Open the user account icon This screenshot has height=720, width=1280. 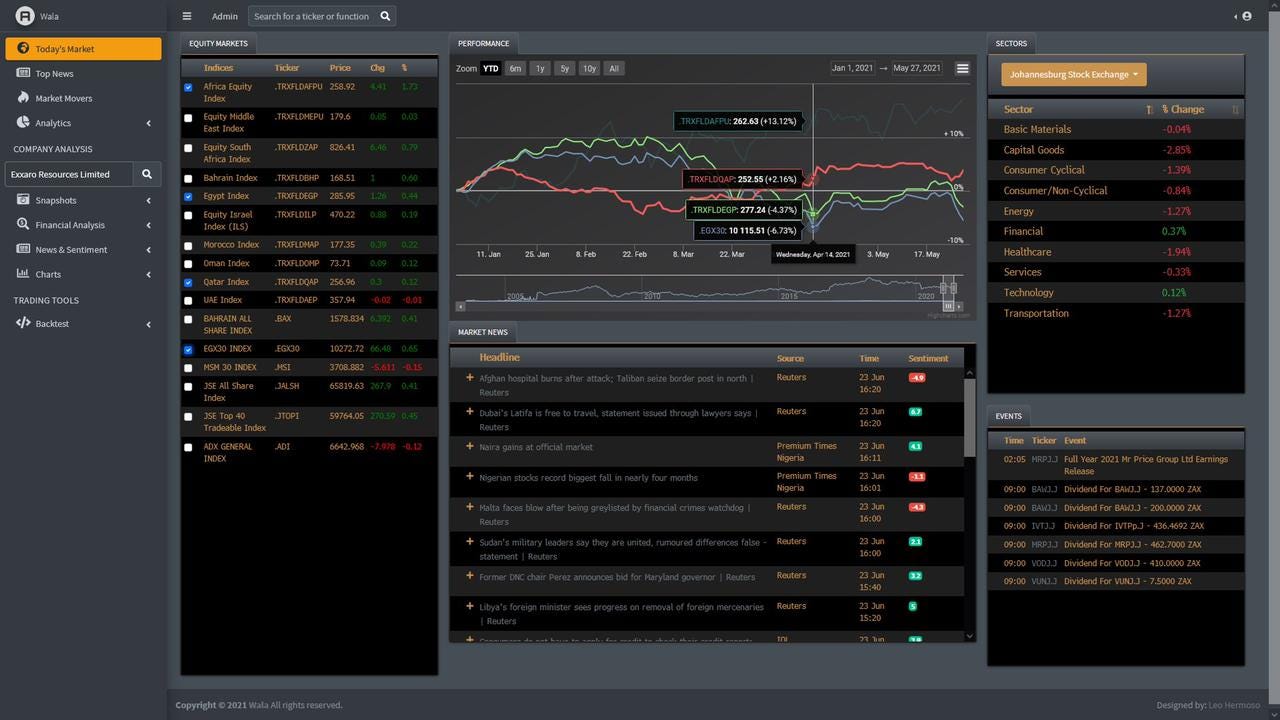coord(1247,16)
